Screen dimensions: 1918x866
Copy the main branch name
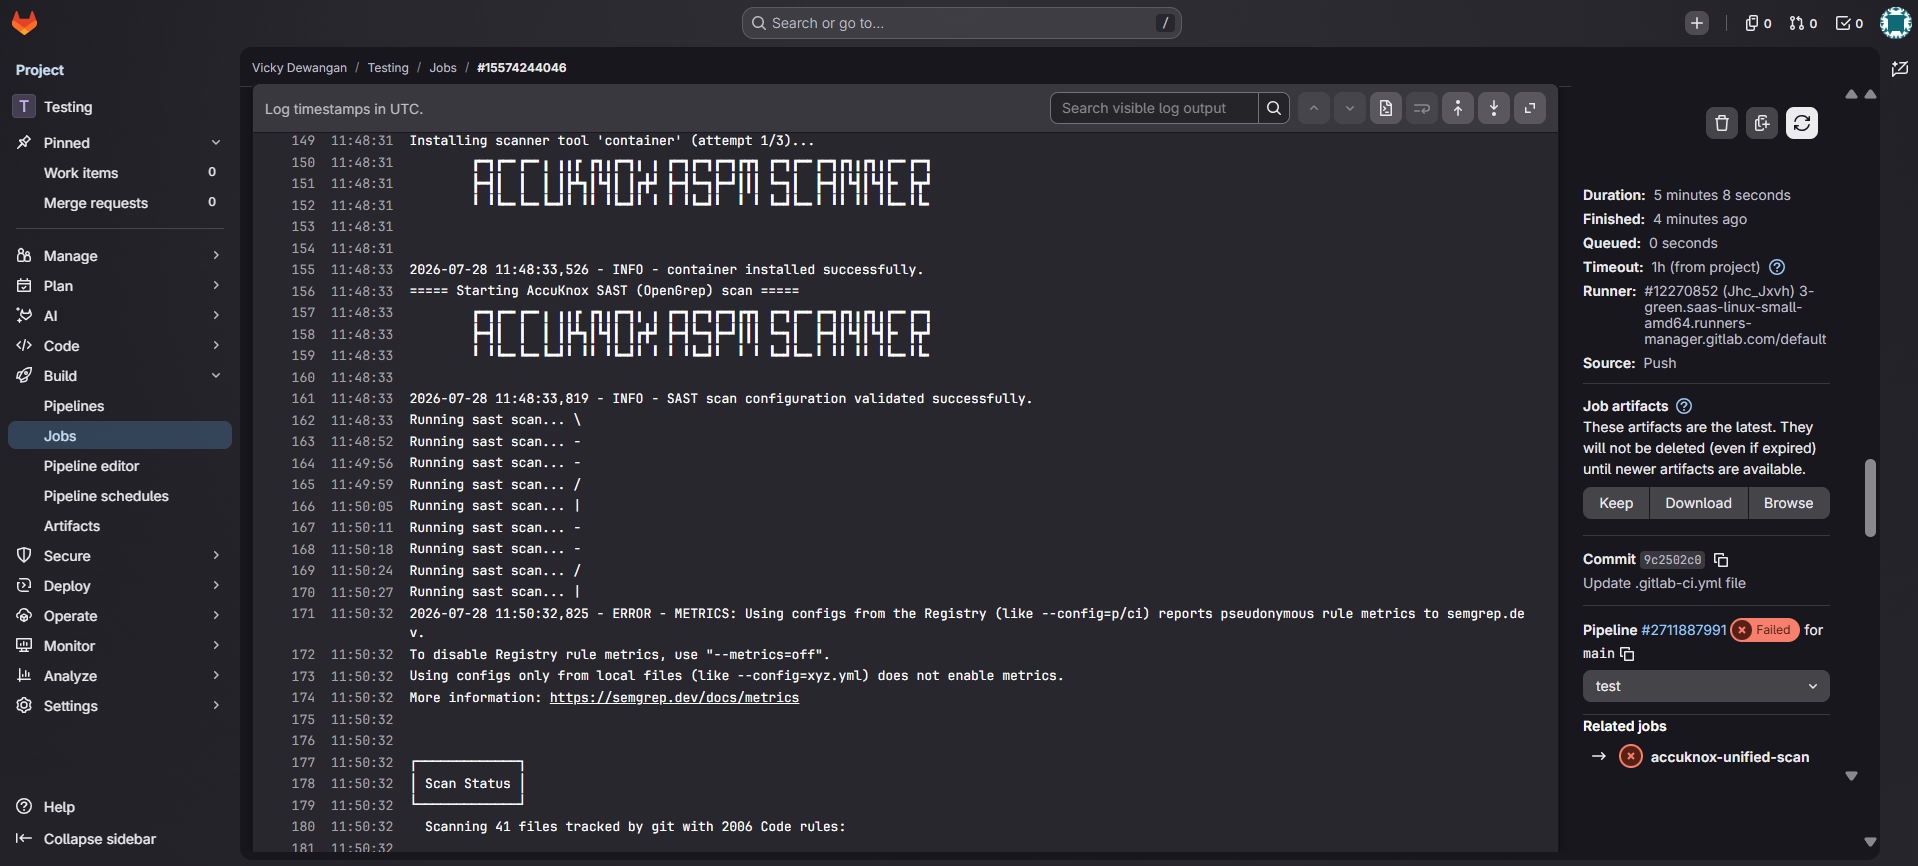pyautogui.click(x=1627, y=654)
